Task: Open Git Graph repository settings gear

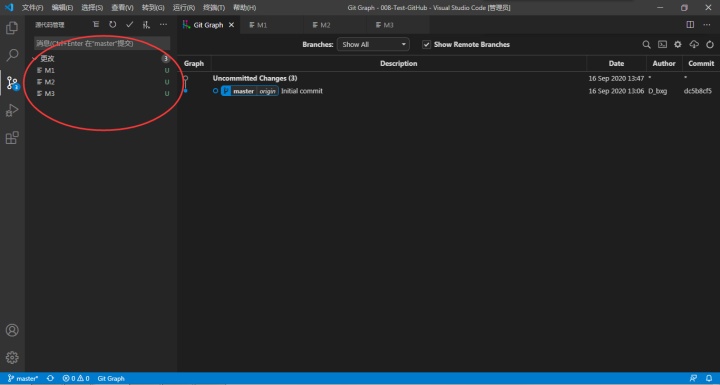Action: tap(678, 45)
